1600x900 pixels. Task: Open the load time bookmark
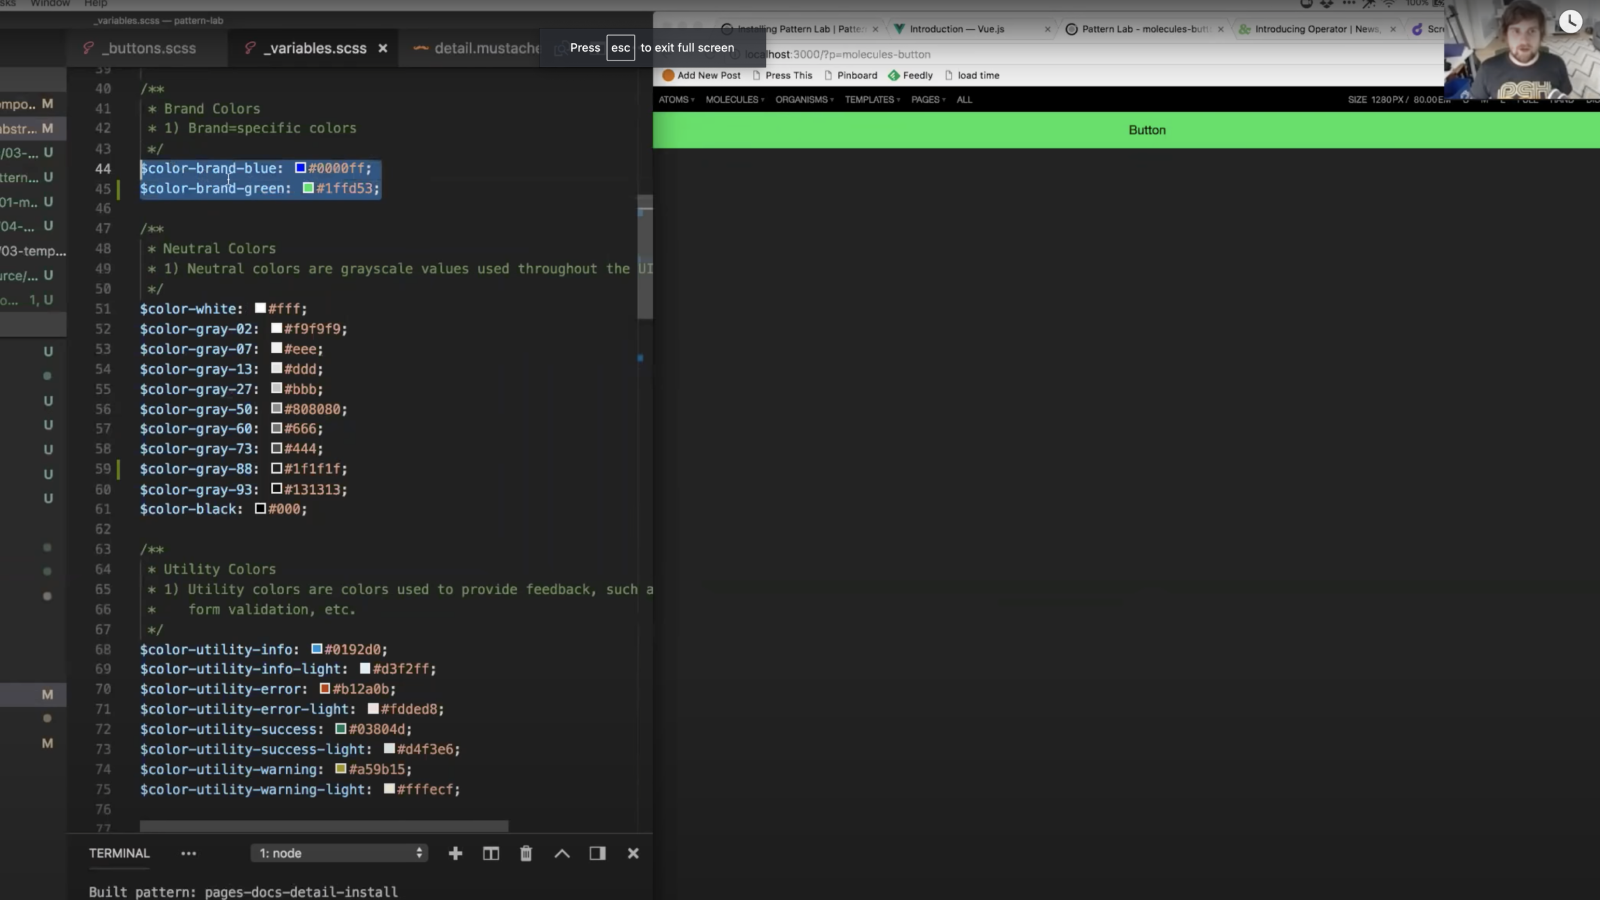click(971, 75)
